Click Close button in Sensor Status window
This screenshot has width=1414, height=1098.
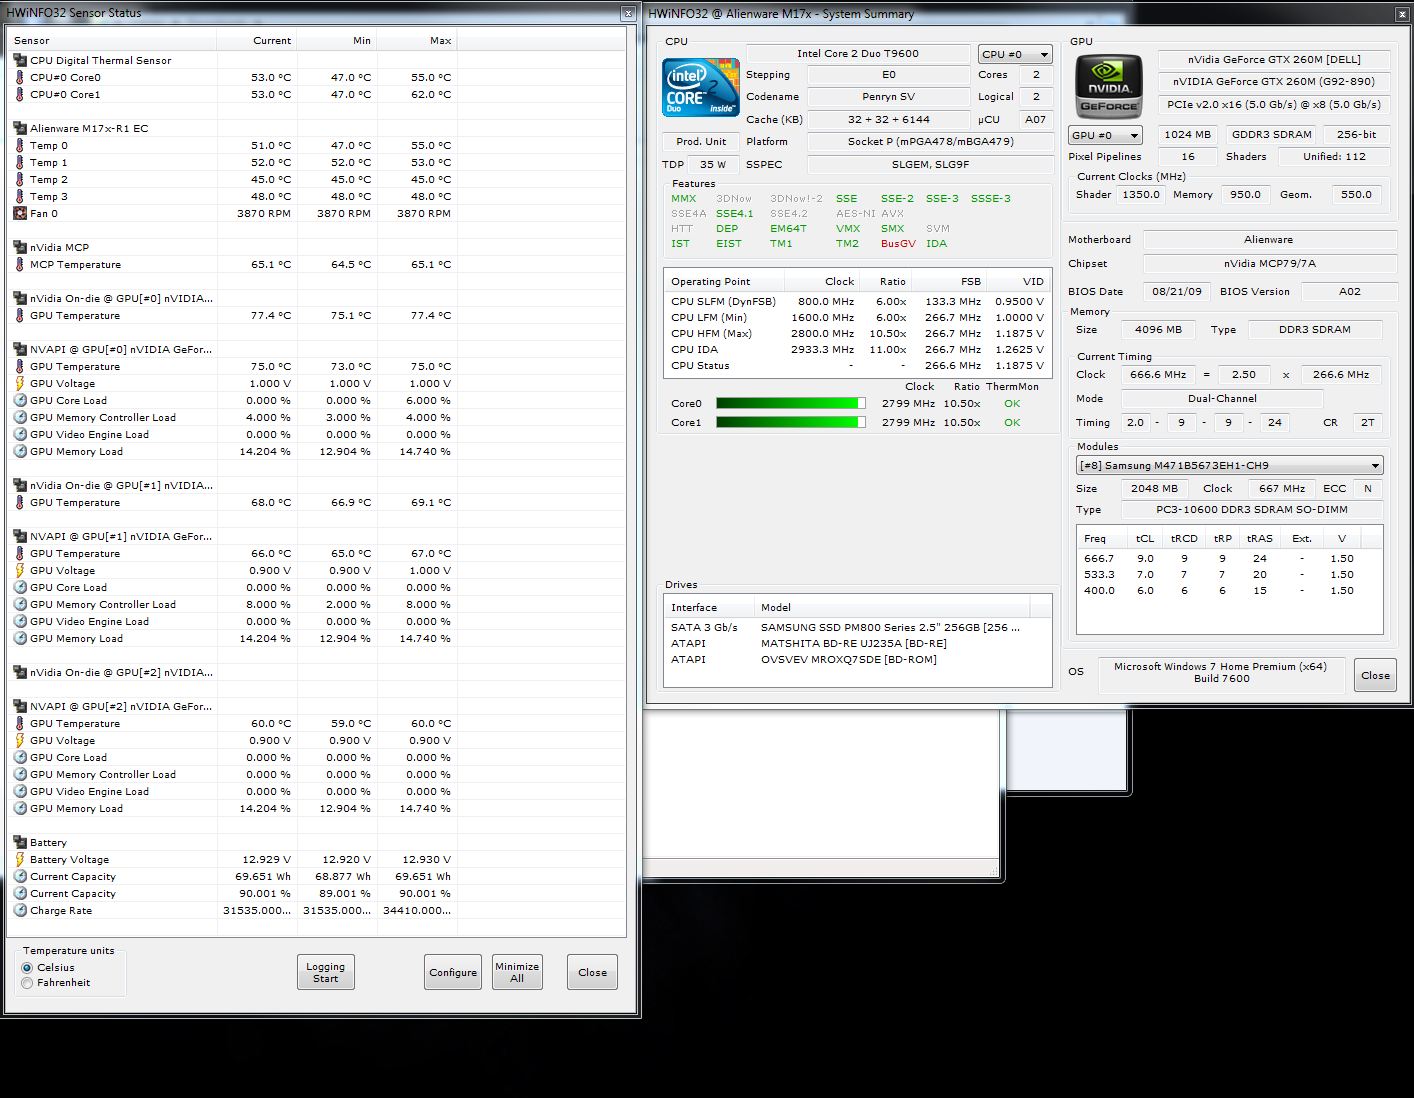[x=592, y=972]
